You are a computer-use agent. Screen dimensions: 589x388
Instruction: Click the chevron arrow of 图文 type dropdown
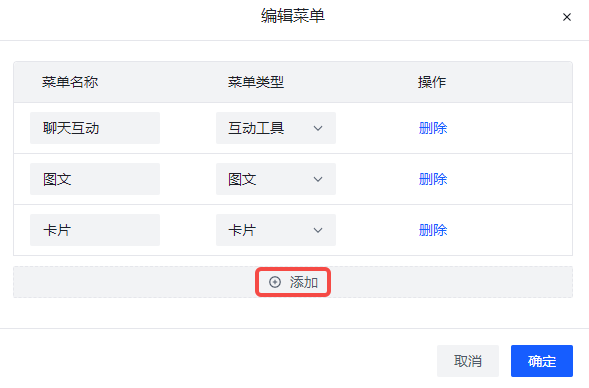(318, 179)
